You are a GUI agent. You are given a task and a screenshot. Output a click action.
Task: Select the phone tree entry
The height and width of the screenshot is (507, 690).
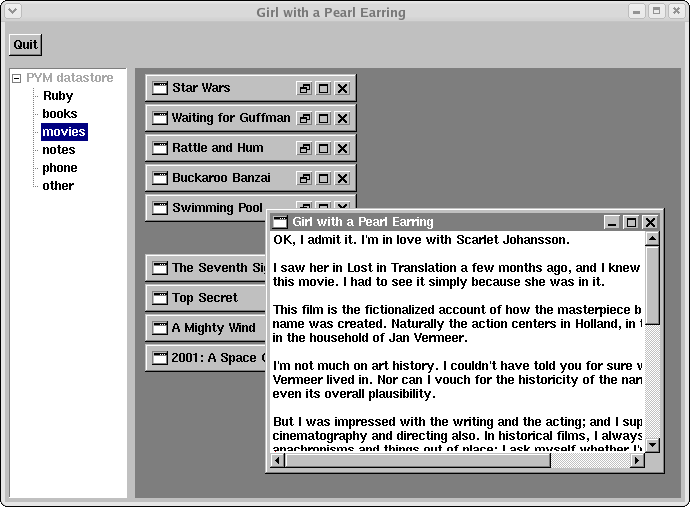pyautogui.click(x=59, y=168)
